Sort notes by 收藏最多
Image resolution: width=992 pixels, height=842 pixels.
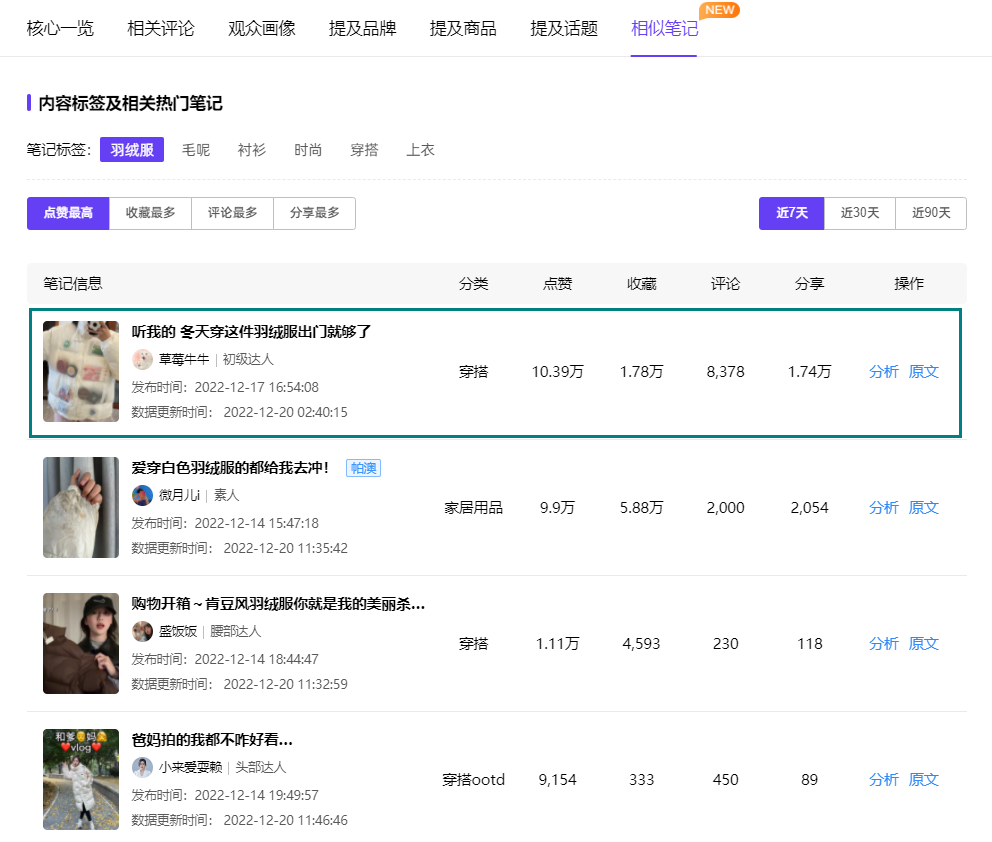pyautogui.click(x=150, y=213)
